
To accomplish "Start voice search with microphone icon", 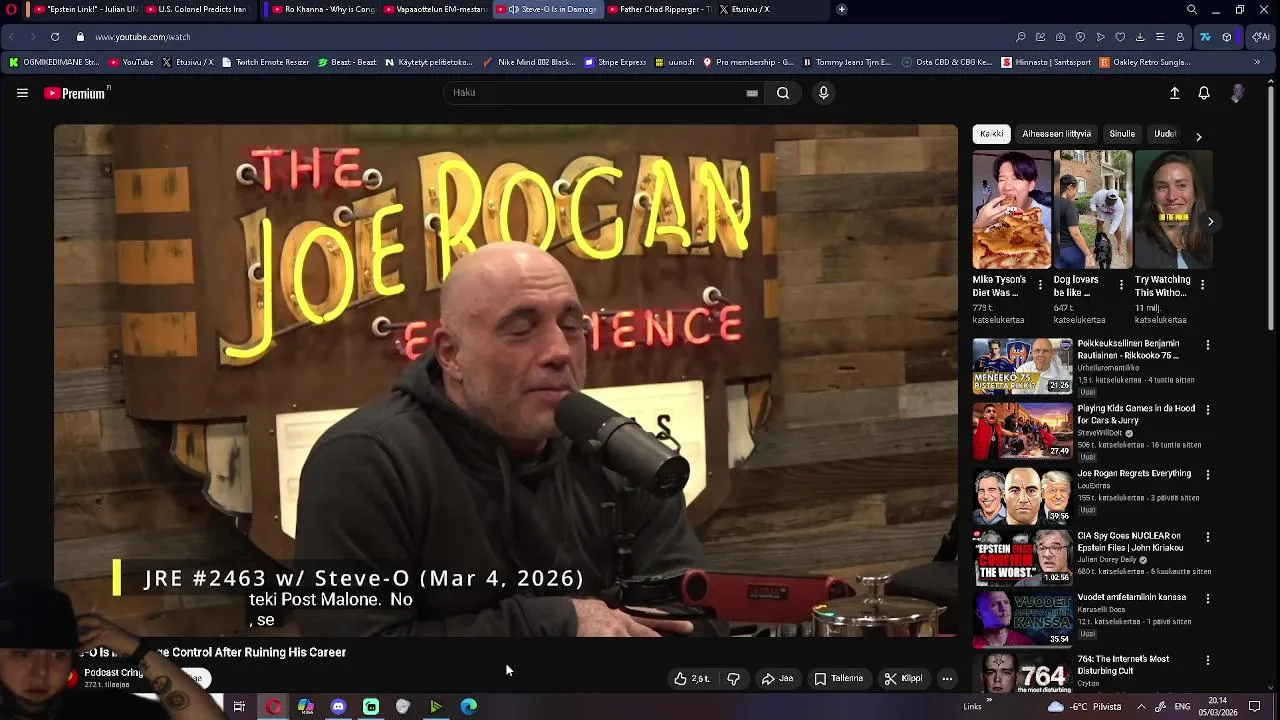I will [x=823, y=93].
